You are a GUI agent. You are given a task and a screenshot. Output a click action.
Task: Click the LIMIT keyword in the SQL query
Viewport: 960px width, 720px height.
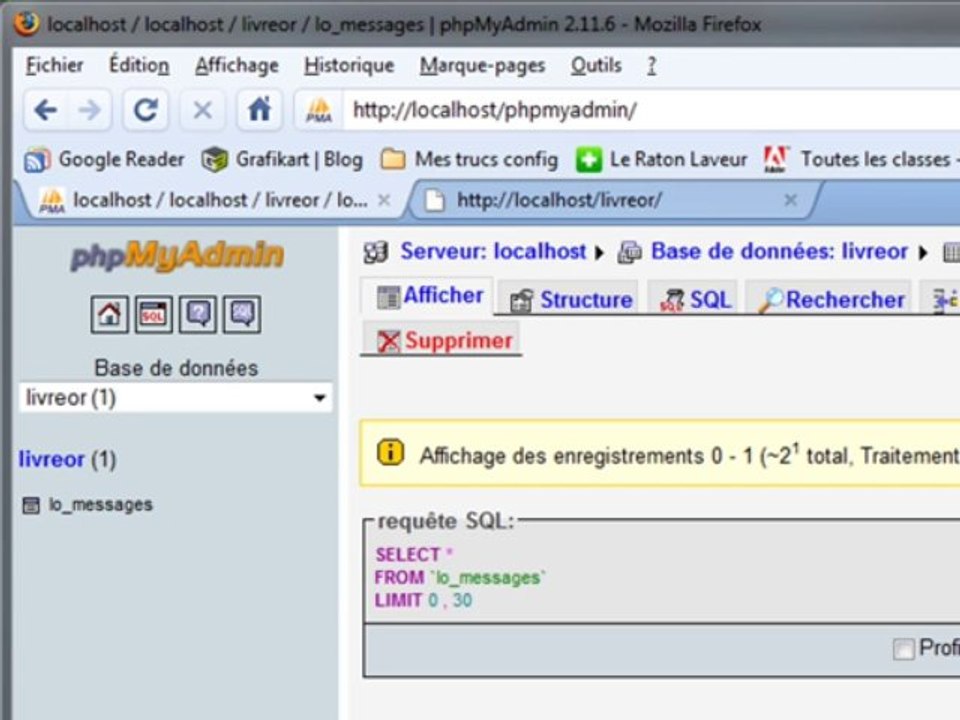tap(399, 601)
